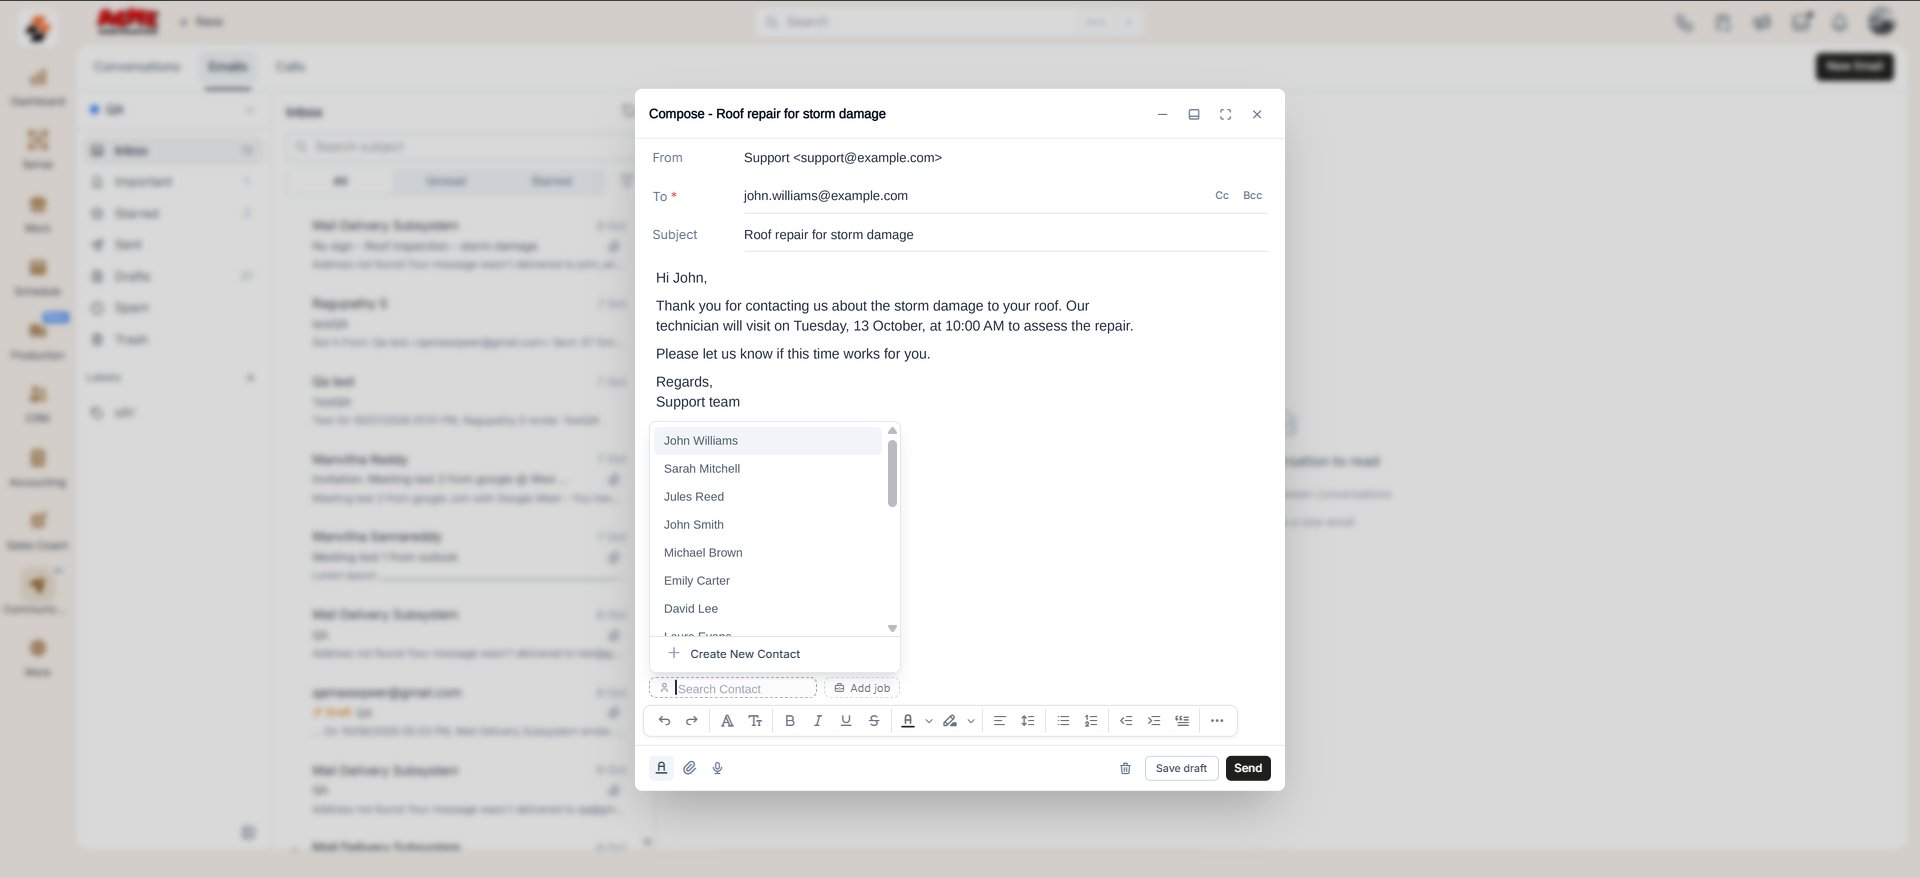The width and height of the screenshot is (1920, 878).
Task: Add Bcc recipients
Action: [1252, 196]
